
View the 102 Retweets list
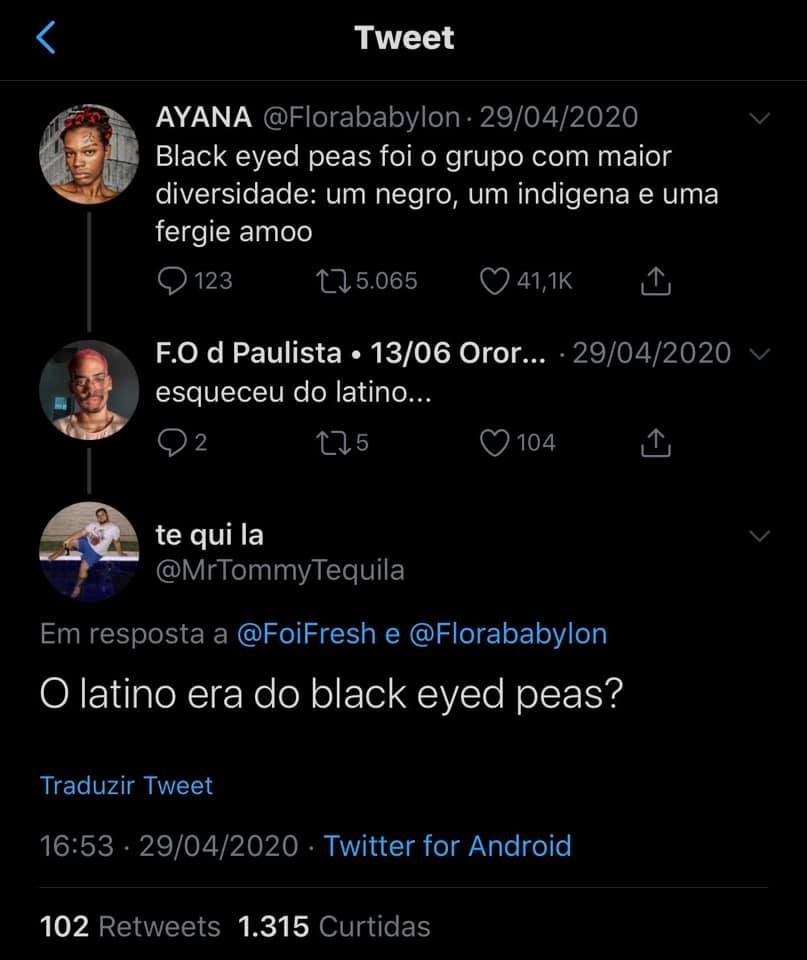[130, 926]
